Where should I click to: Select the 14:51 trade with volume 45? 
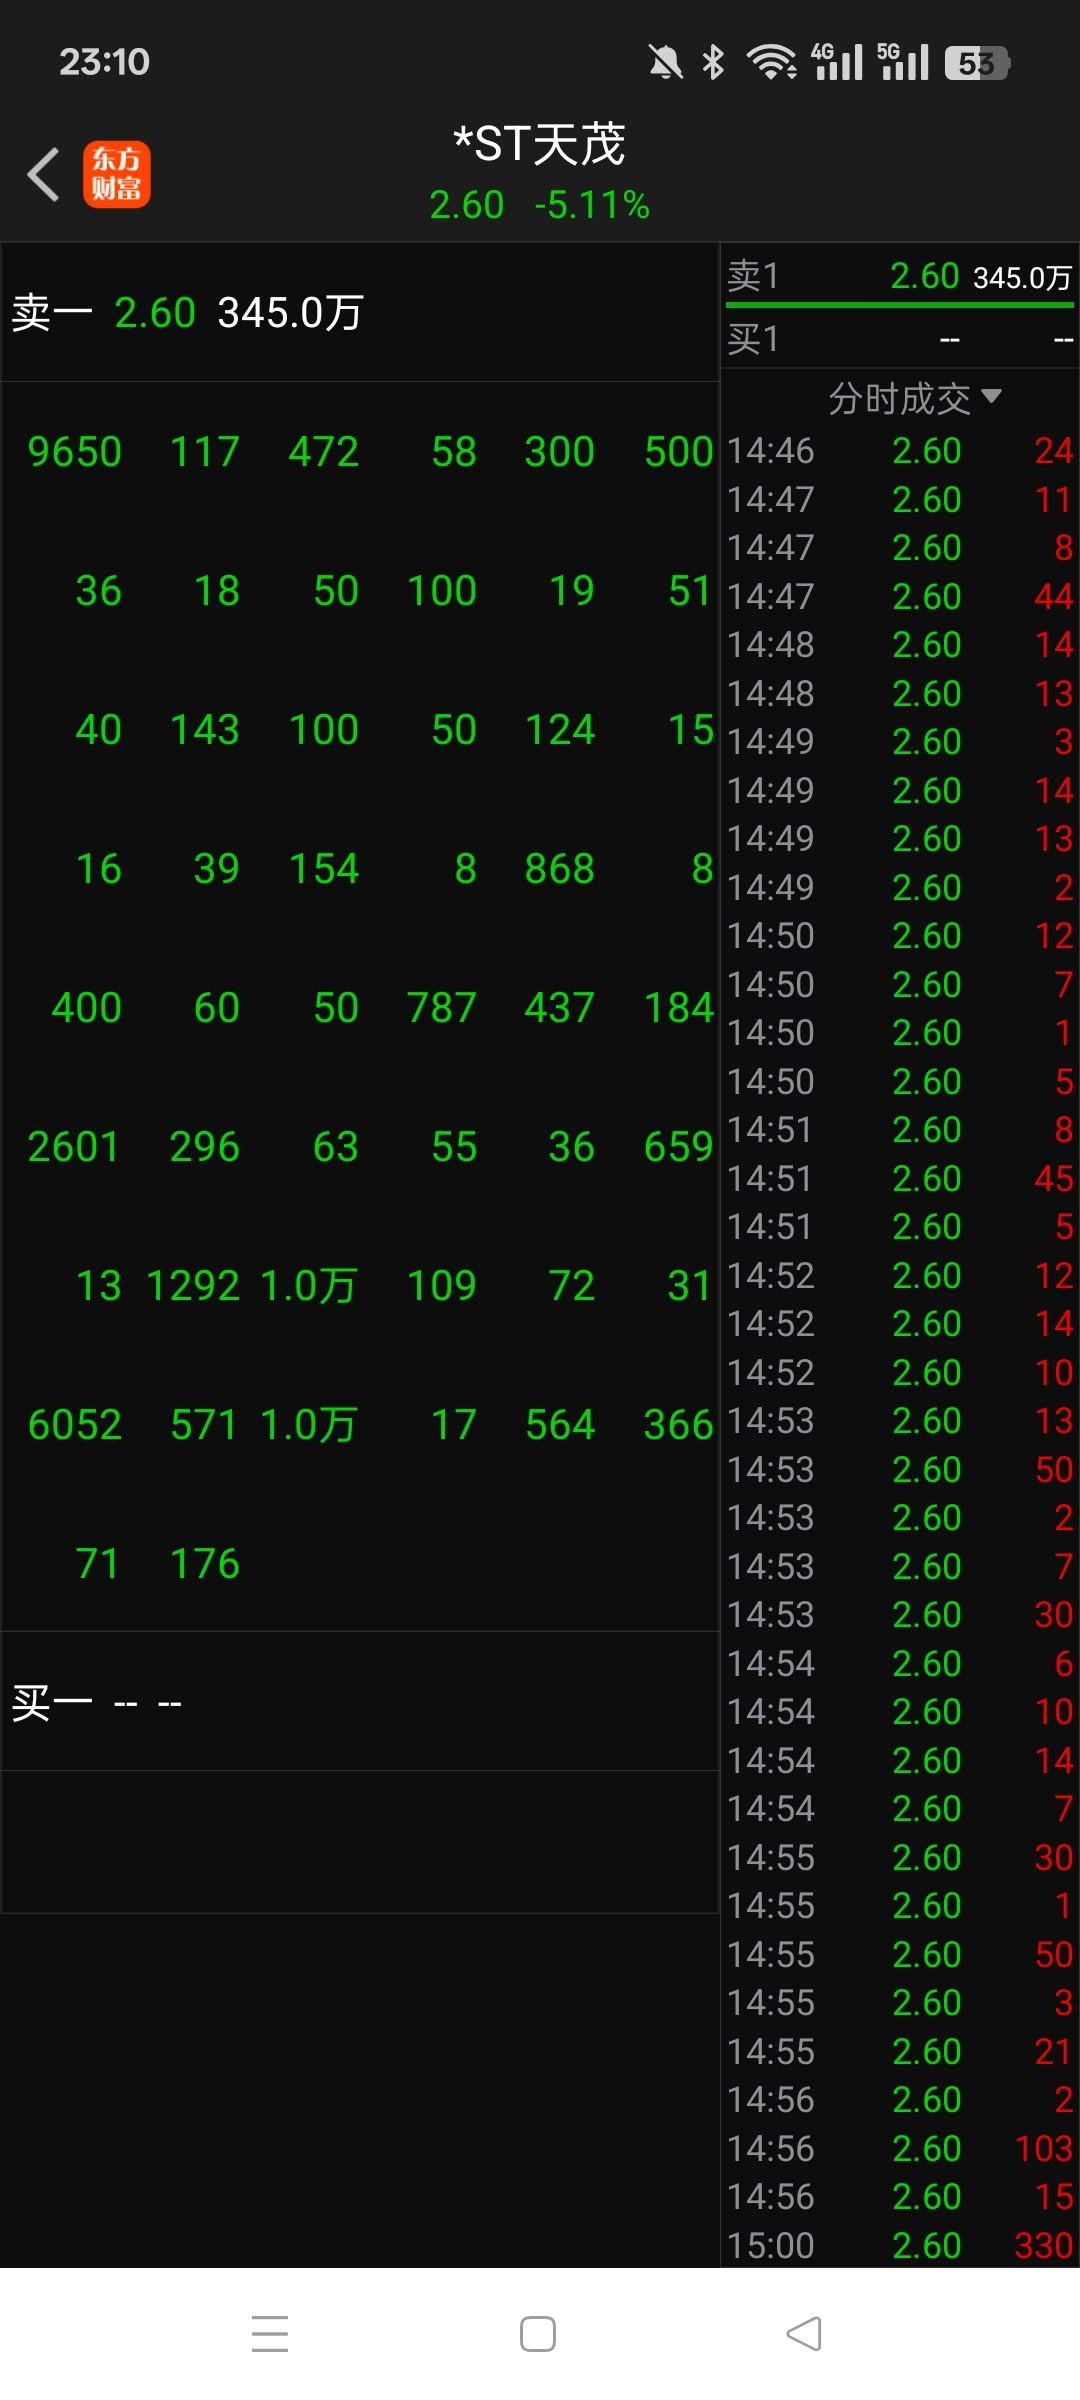coord(900,1179)
